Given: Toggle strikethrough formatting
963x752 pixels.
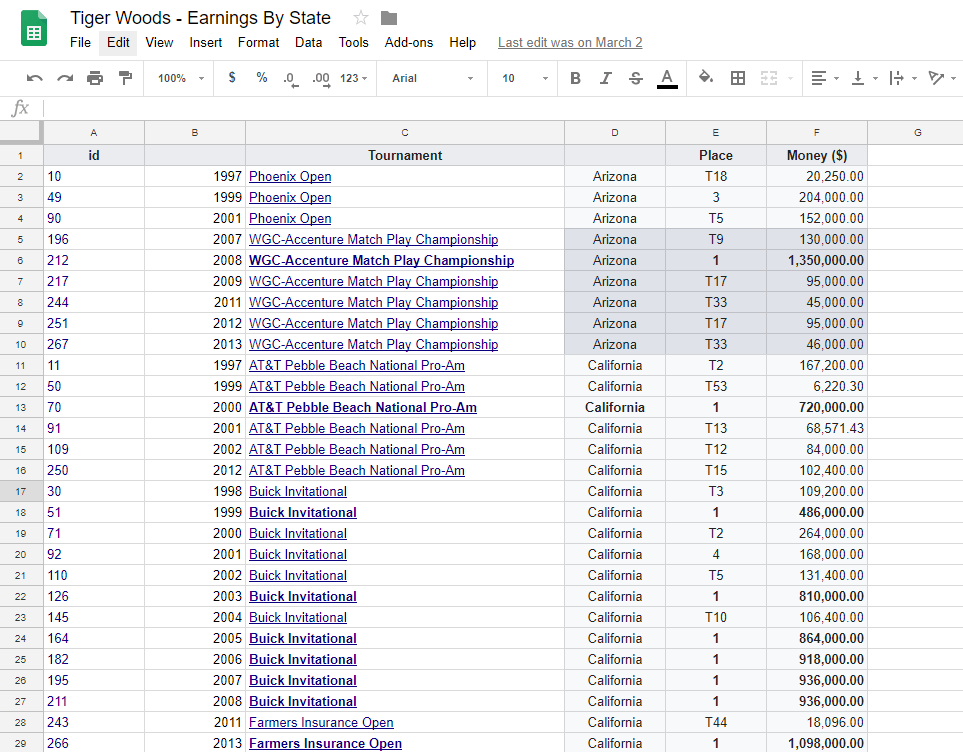Looking at the screenshot, I should click(635, 77).
